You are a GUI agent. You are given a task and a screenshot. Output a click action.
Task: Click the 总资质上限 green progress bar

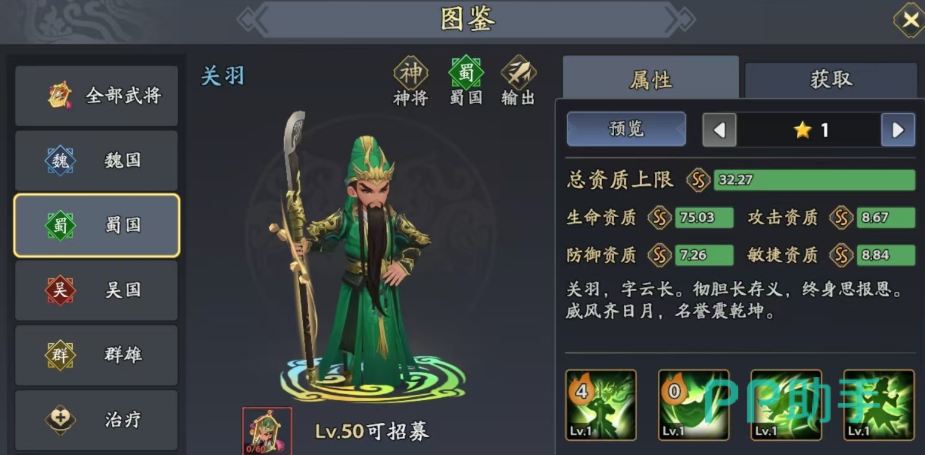(815, 180)
